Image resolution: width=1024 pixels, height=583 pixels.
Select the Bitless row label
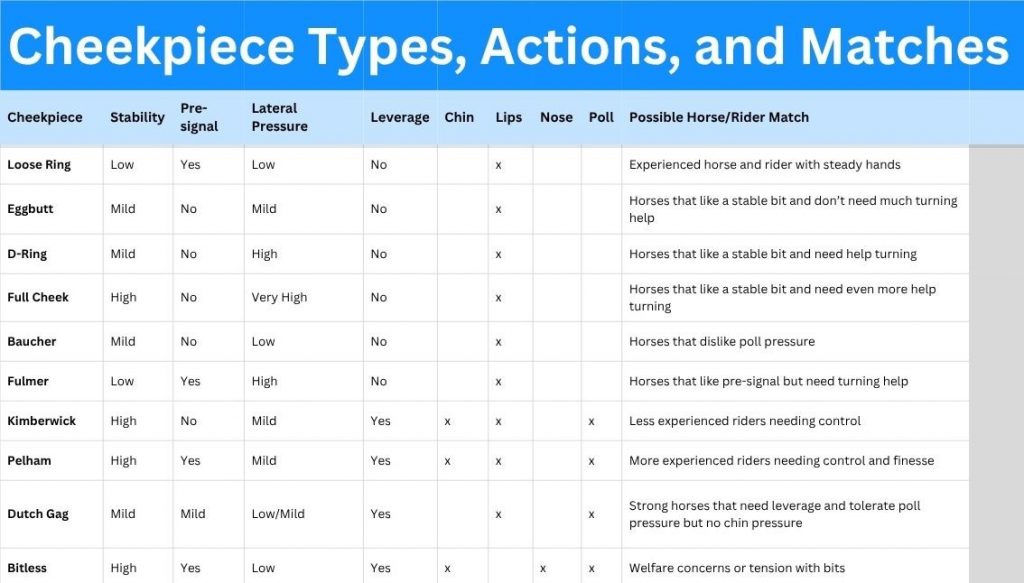tap(27, 568)
